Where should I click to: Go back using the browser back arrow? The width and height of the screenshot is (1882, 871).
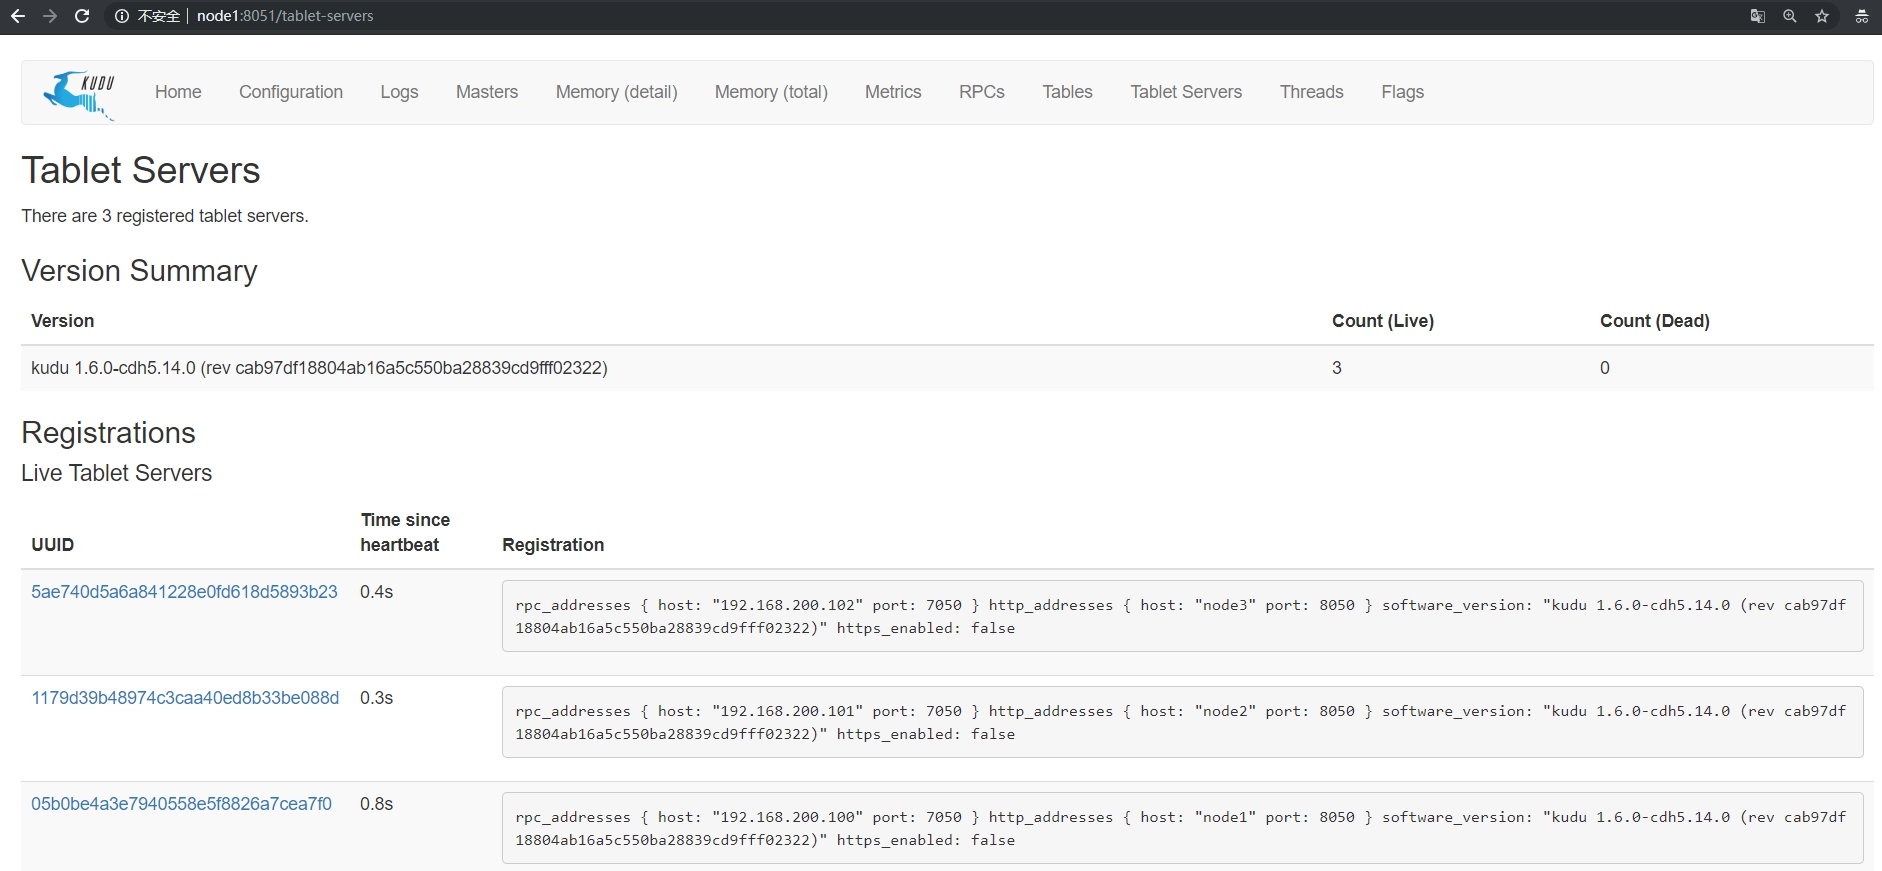pos(17,16)
